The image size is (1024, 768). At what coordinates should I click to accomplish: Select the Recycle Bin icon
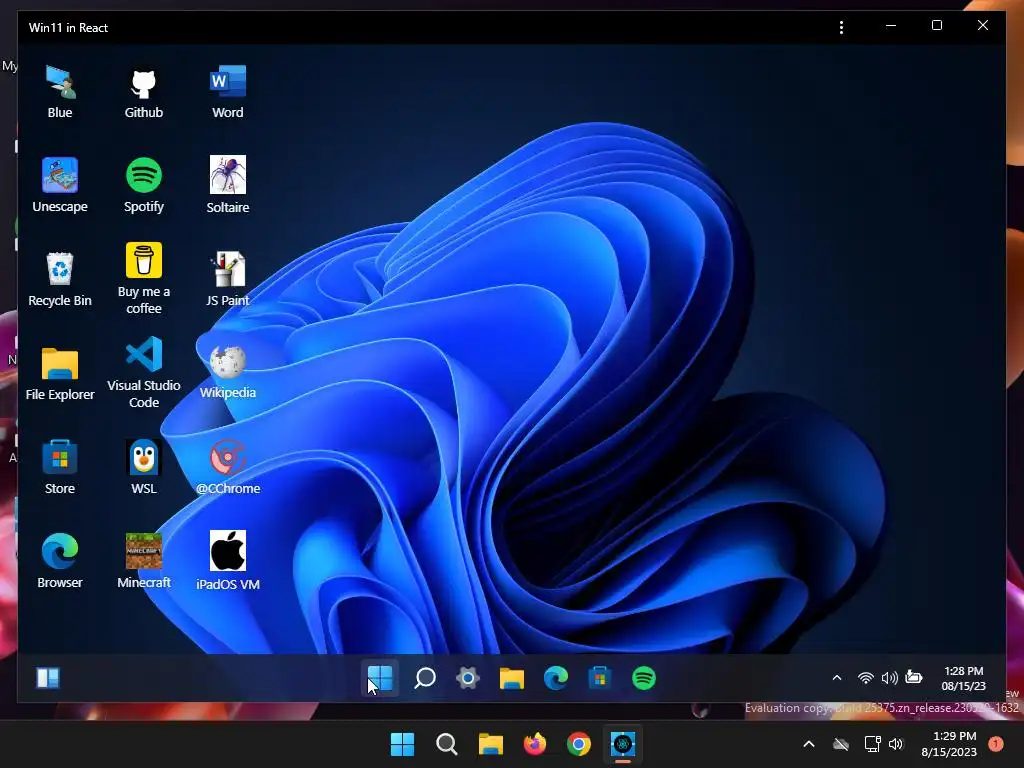60,280
